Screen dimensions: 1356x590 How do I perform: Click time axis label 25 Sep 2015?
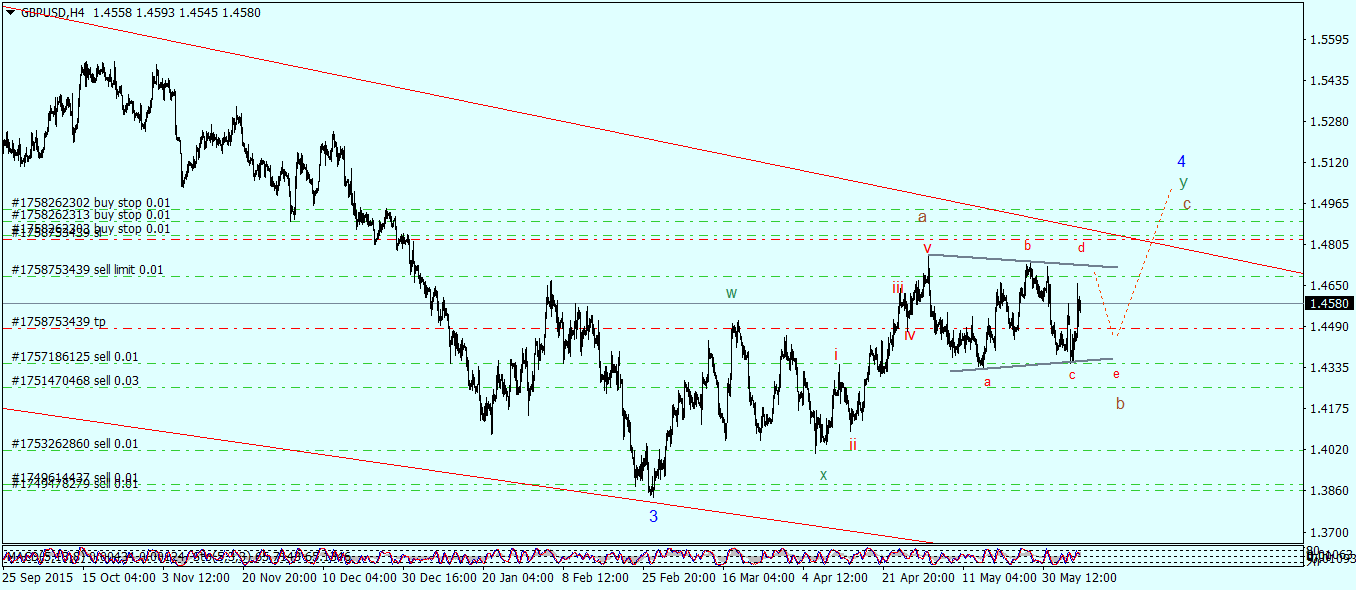[36, 578]
